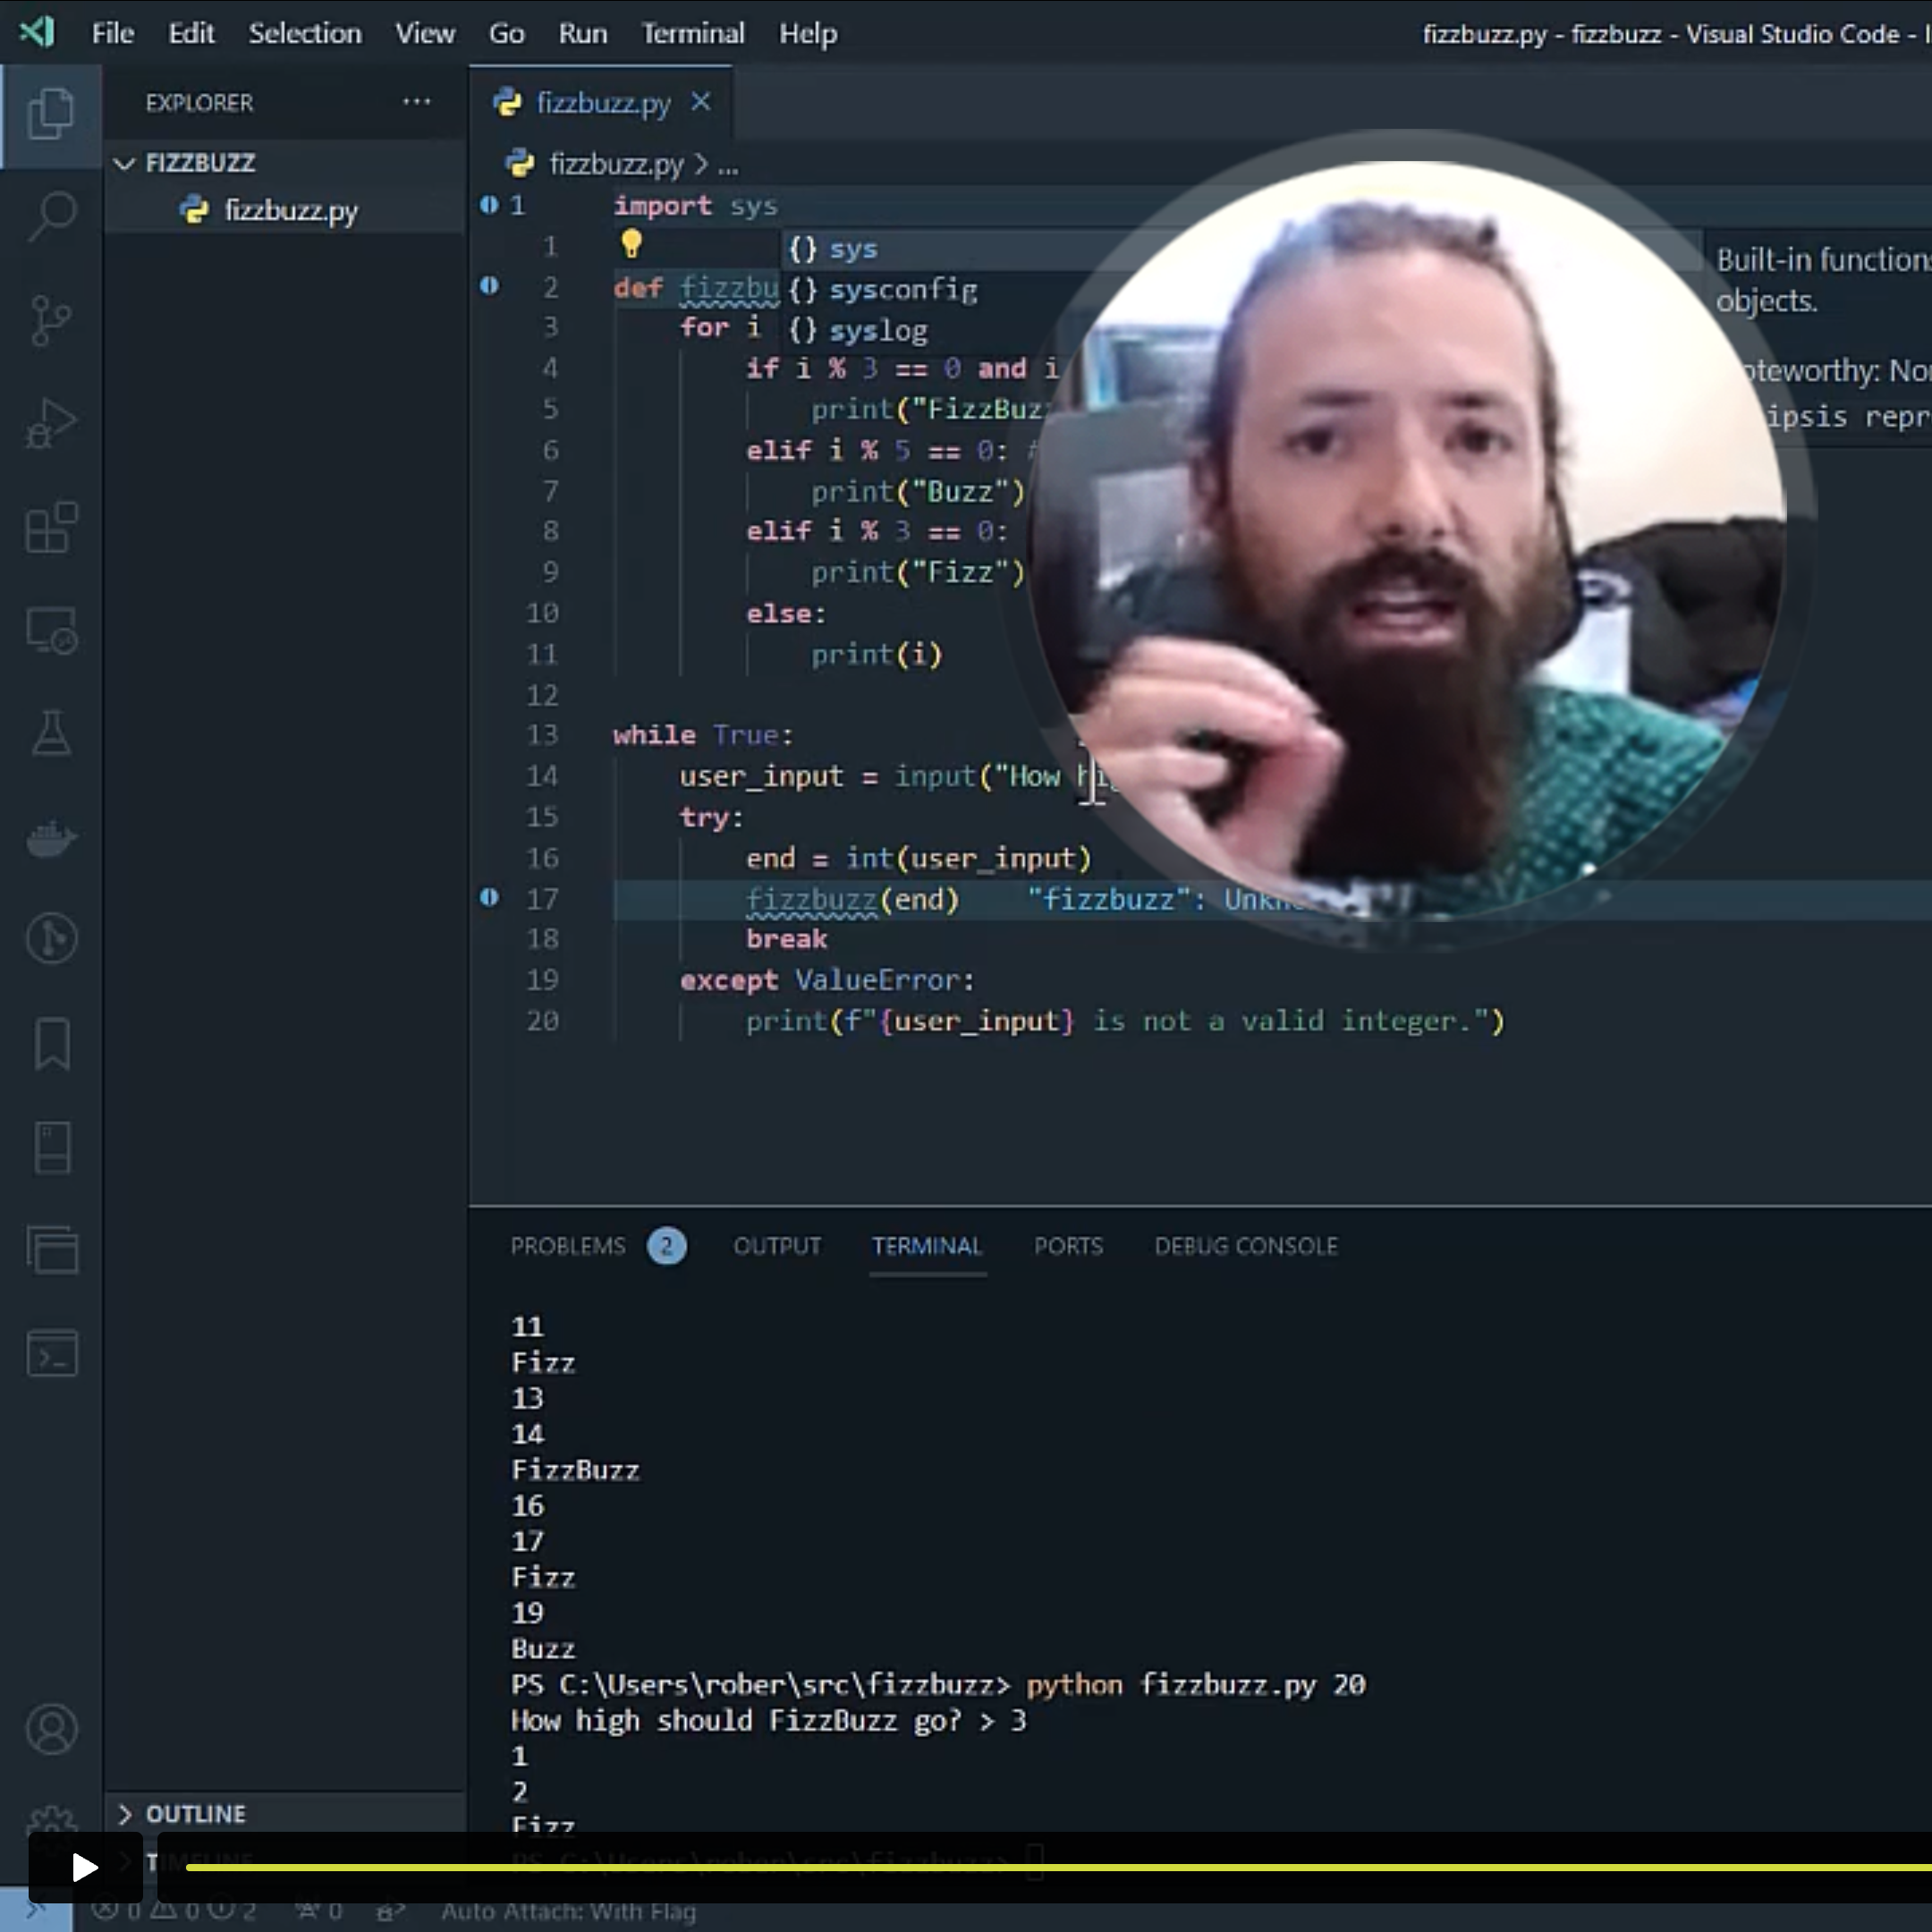
Task: Click the problems count badge '2'
Action: 666,1246
